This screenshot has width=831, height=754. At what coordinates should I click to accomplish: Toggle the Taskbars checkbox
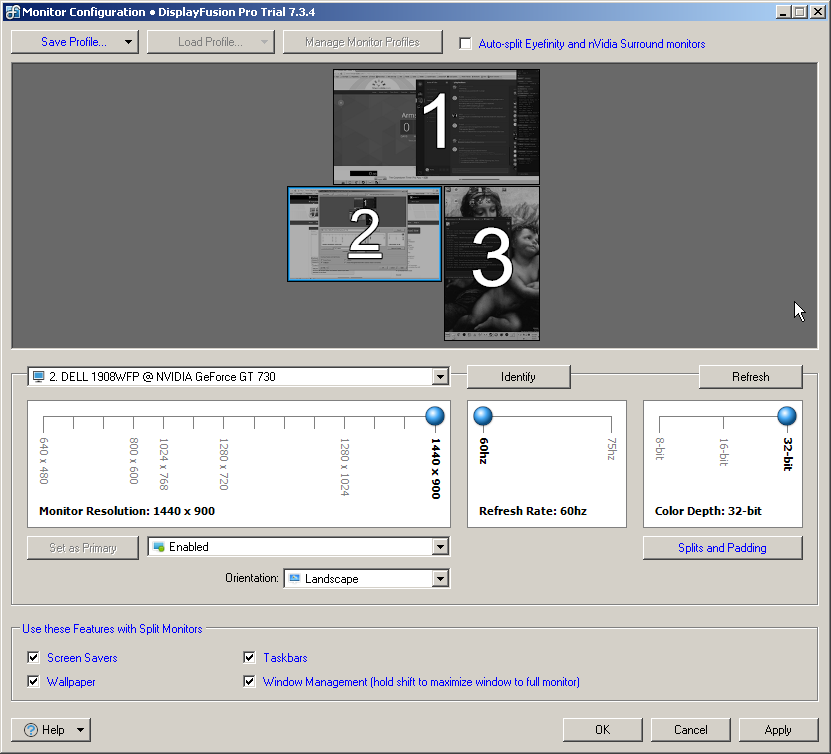click(x=250, y=658)
